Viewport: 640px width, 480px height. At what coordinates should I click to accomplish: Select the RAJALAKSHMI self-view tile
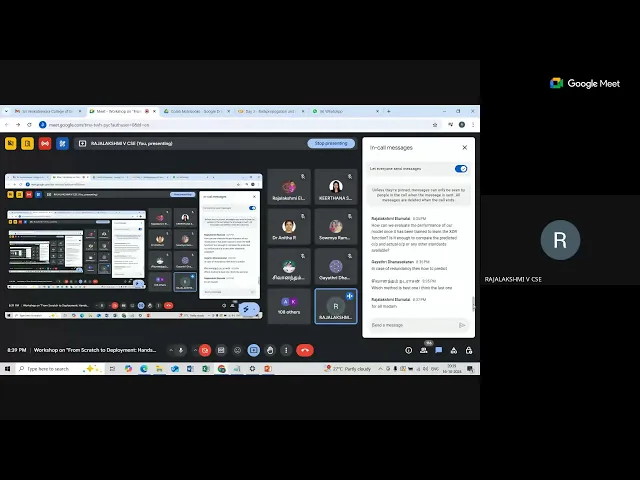pos(336,306)
